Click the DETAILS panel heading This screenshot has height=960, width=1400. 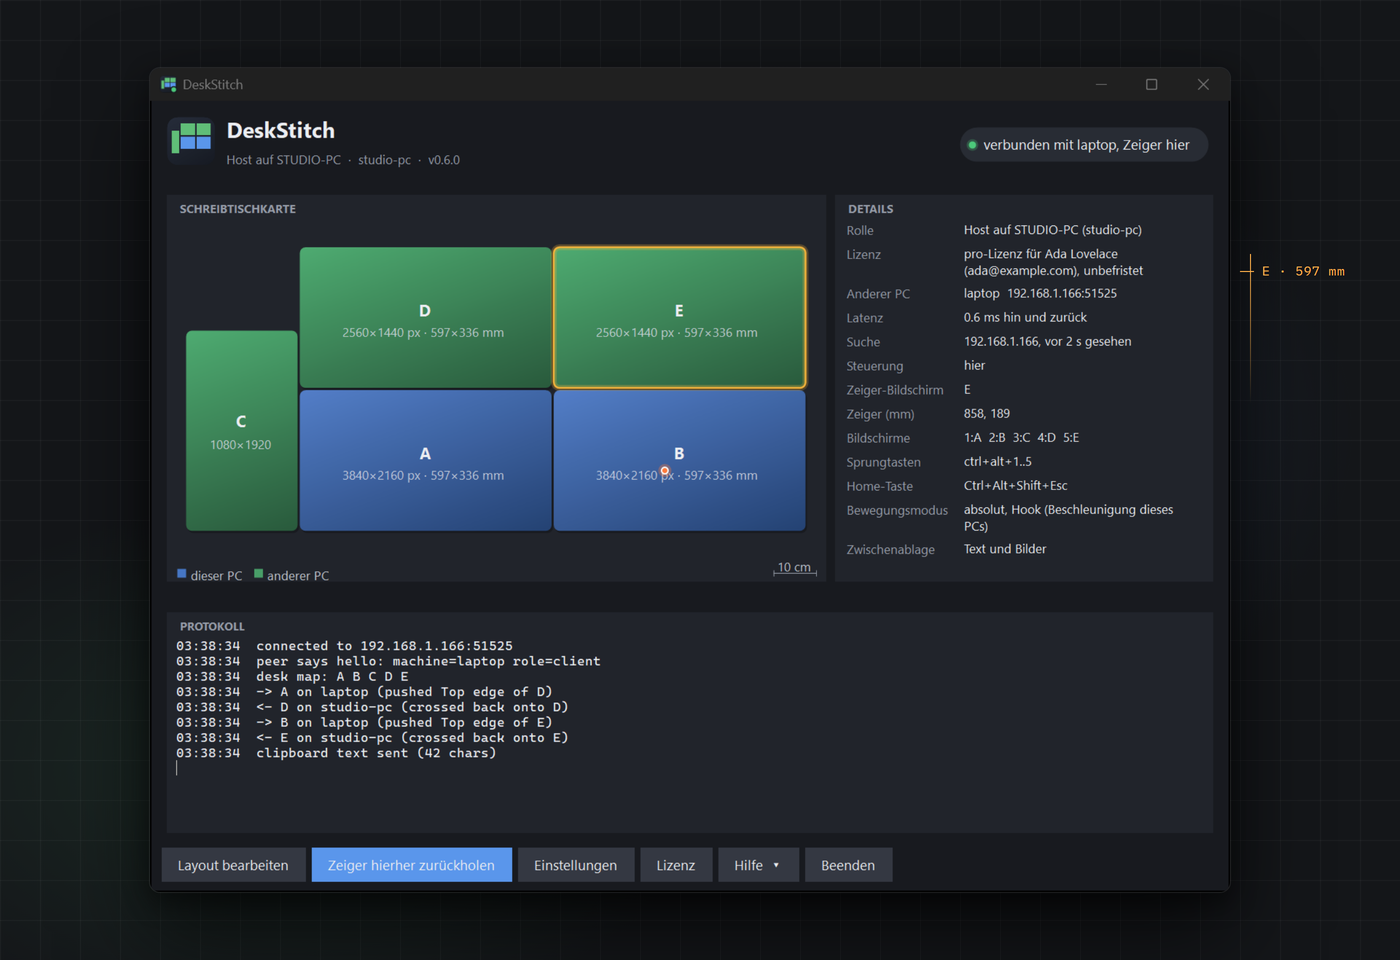(871, 209)
